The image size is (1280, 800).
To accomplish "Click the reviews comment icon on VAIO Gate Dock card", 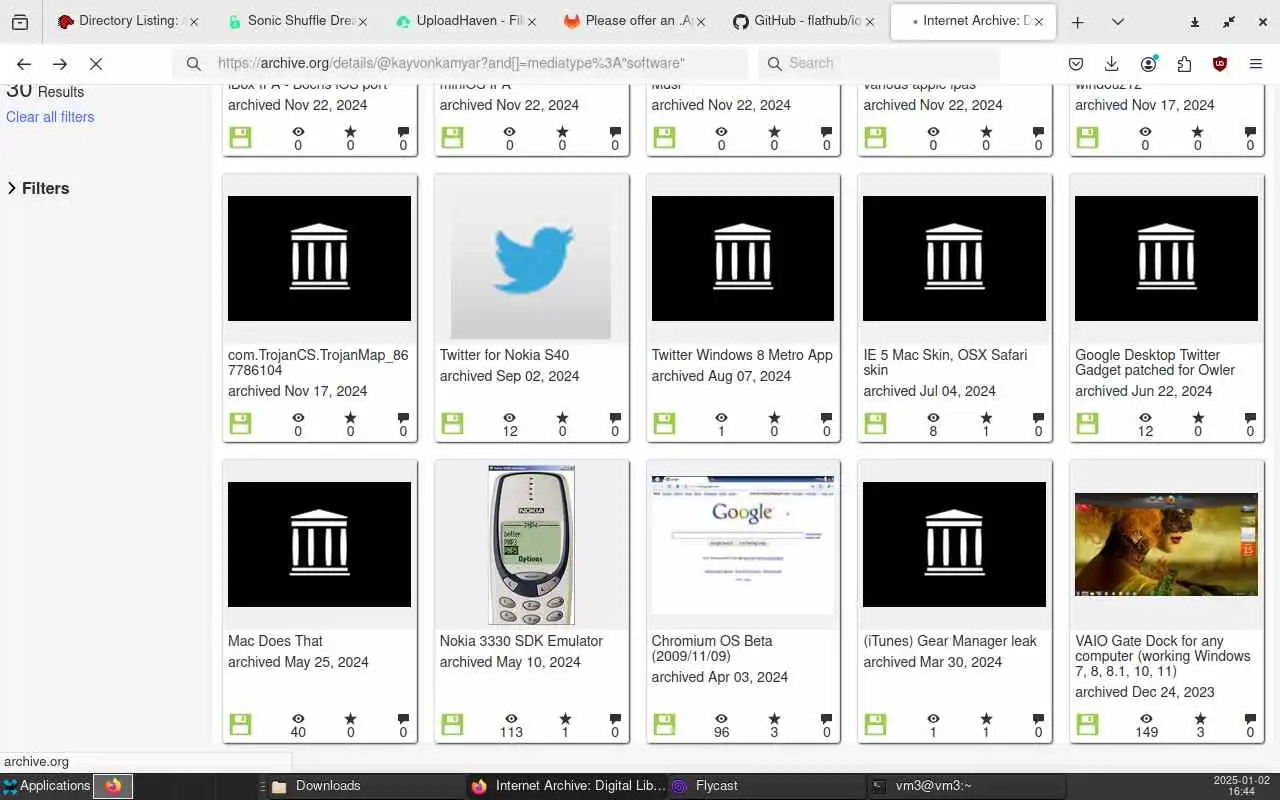I will click(x=1250, y=719).
